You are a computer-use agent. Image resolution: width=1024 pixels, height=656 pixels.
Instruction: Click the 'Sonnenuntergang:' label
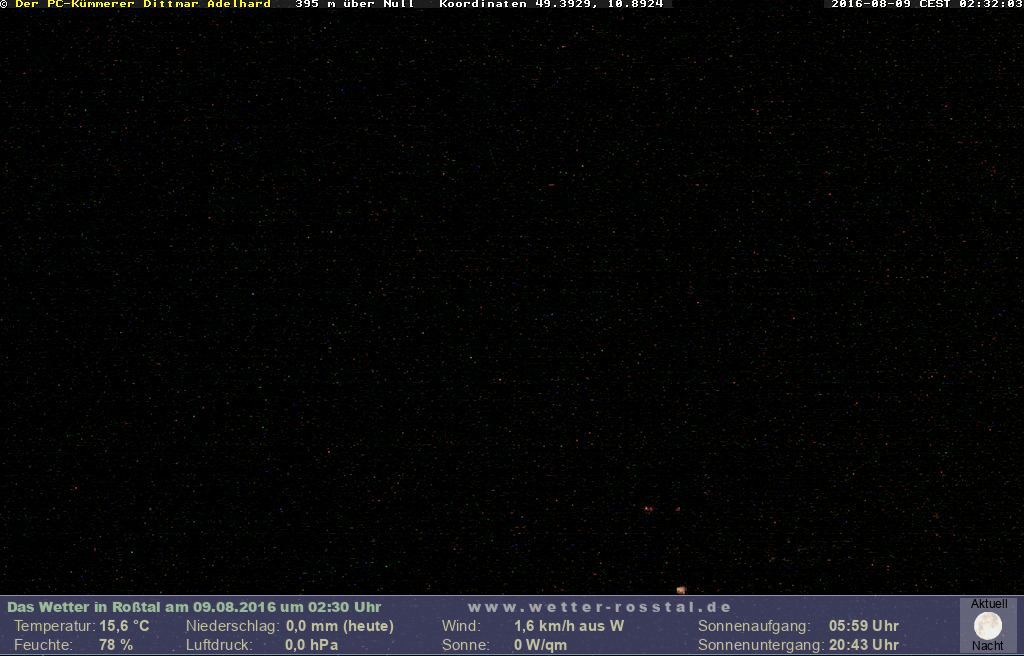(761, 645)
